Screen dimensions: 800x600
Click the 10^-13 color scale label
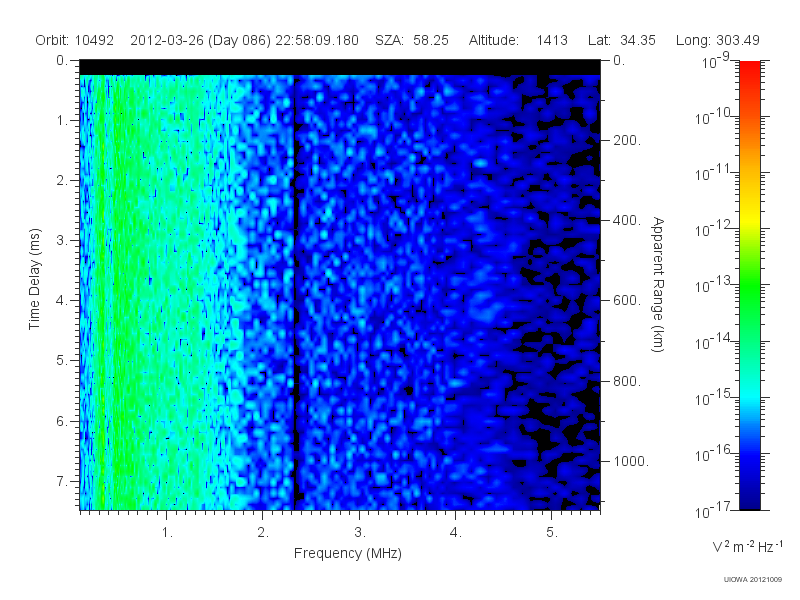tap(714, 285)
